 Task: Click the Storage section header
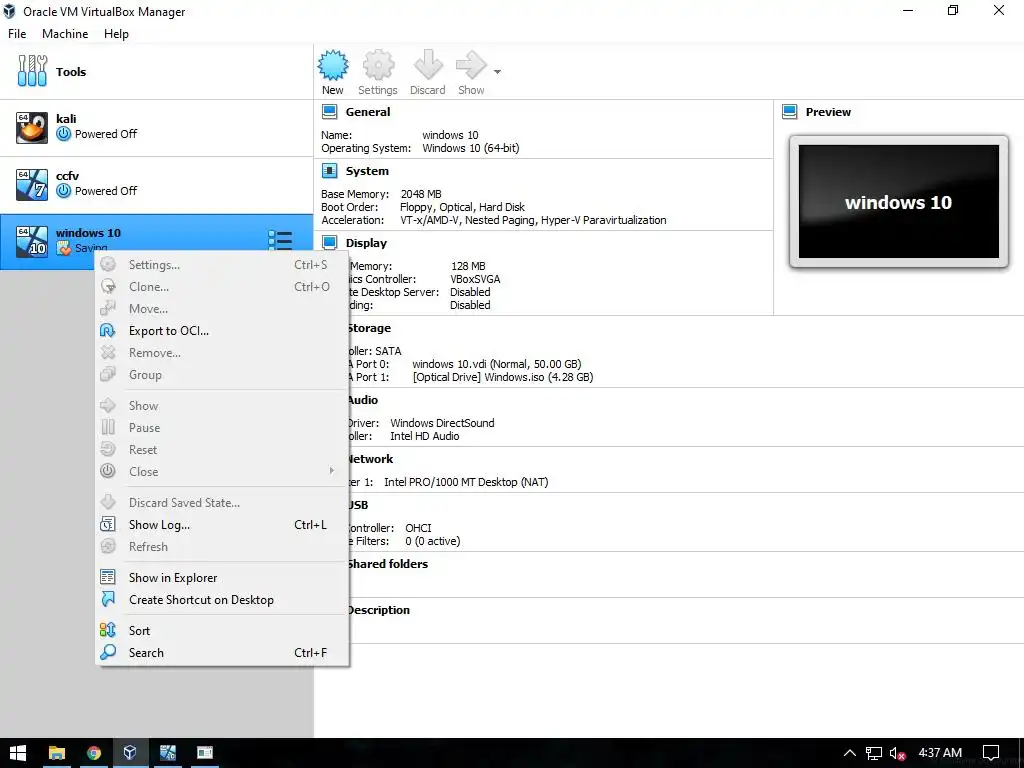pos(369,328)
